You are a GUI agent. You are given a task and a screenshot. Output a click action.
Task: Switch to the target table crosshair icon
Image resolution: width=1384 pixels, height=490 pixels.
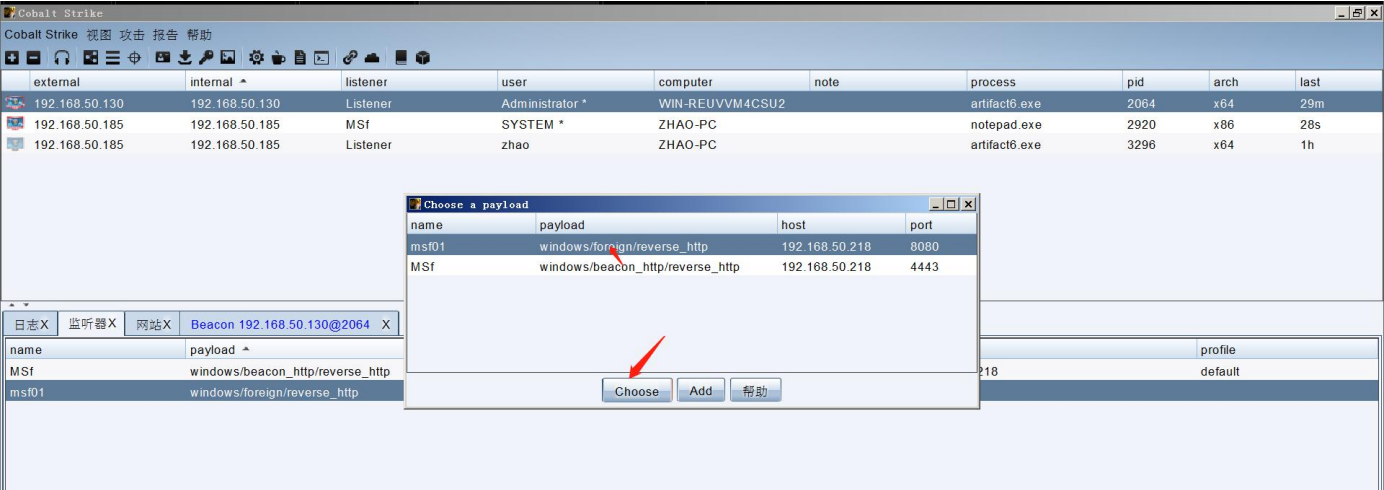click(134, 58)
